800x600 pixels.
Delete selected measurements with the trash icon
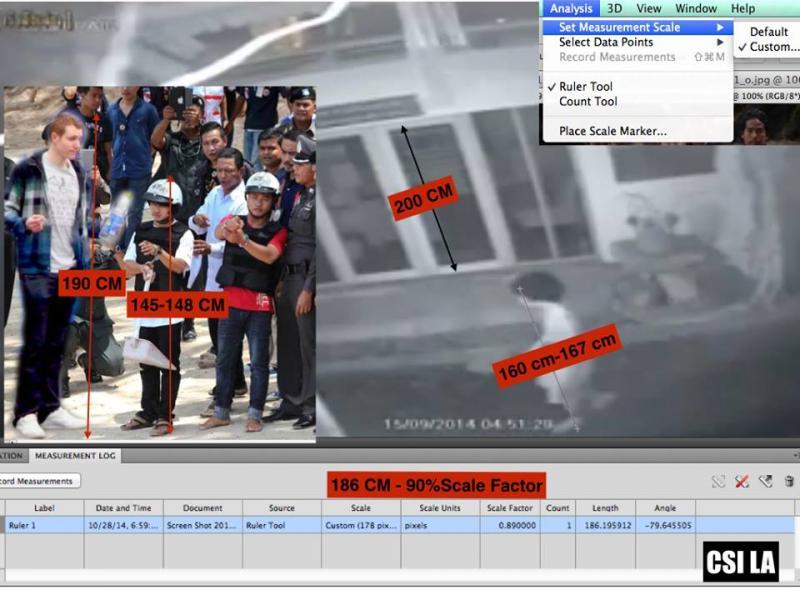pos(789,482)
